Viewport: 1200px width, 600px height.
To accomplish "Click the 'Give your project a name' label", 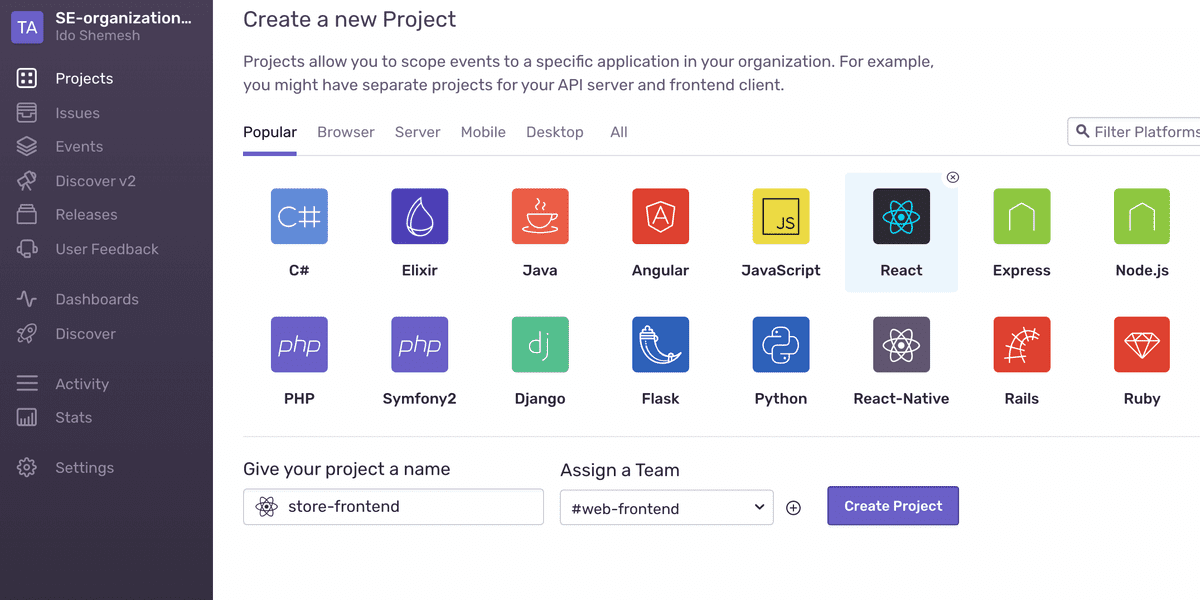I will [347, 469].
